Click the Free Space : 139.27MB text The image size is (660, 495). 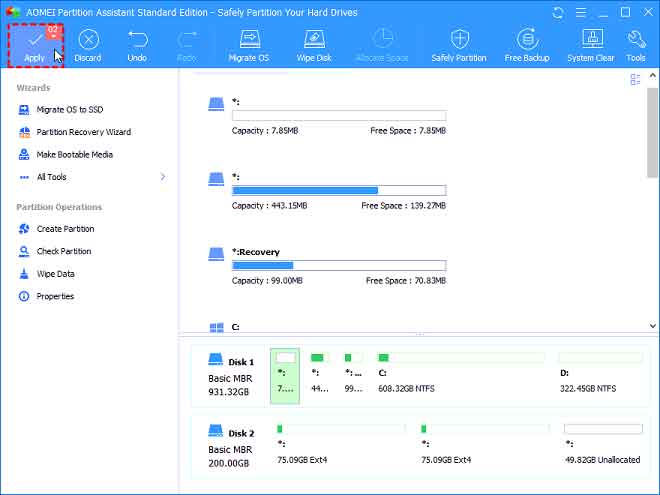(404, 206)
